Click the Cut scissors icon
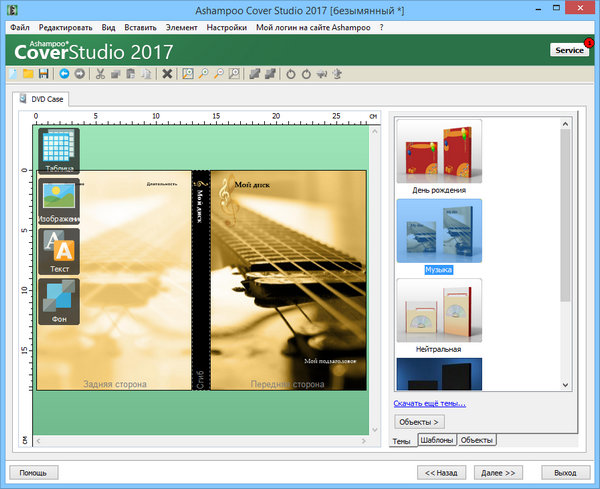This screenshot has width=600, height=489. point(101,74)
